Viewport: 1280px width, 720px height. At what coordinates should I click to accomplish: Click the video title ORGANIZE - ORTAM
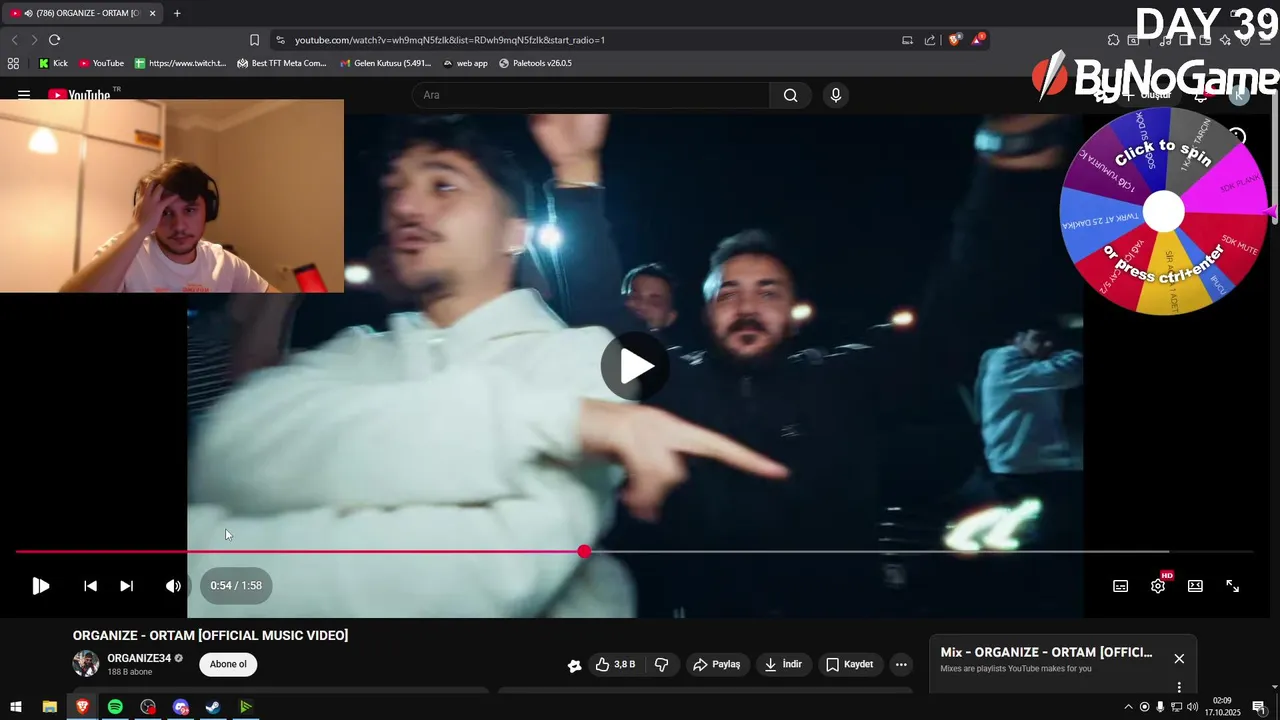point(210,635)
